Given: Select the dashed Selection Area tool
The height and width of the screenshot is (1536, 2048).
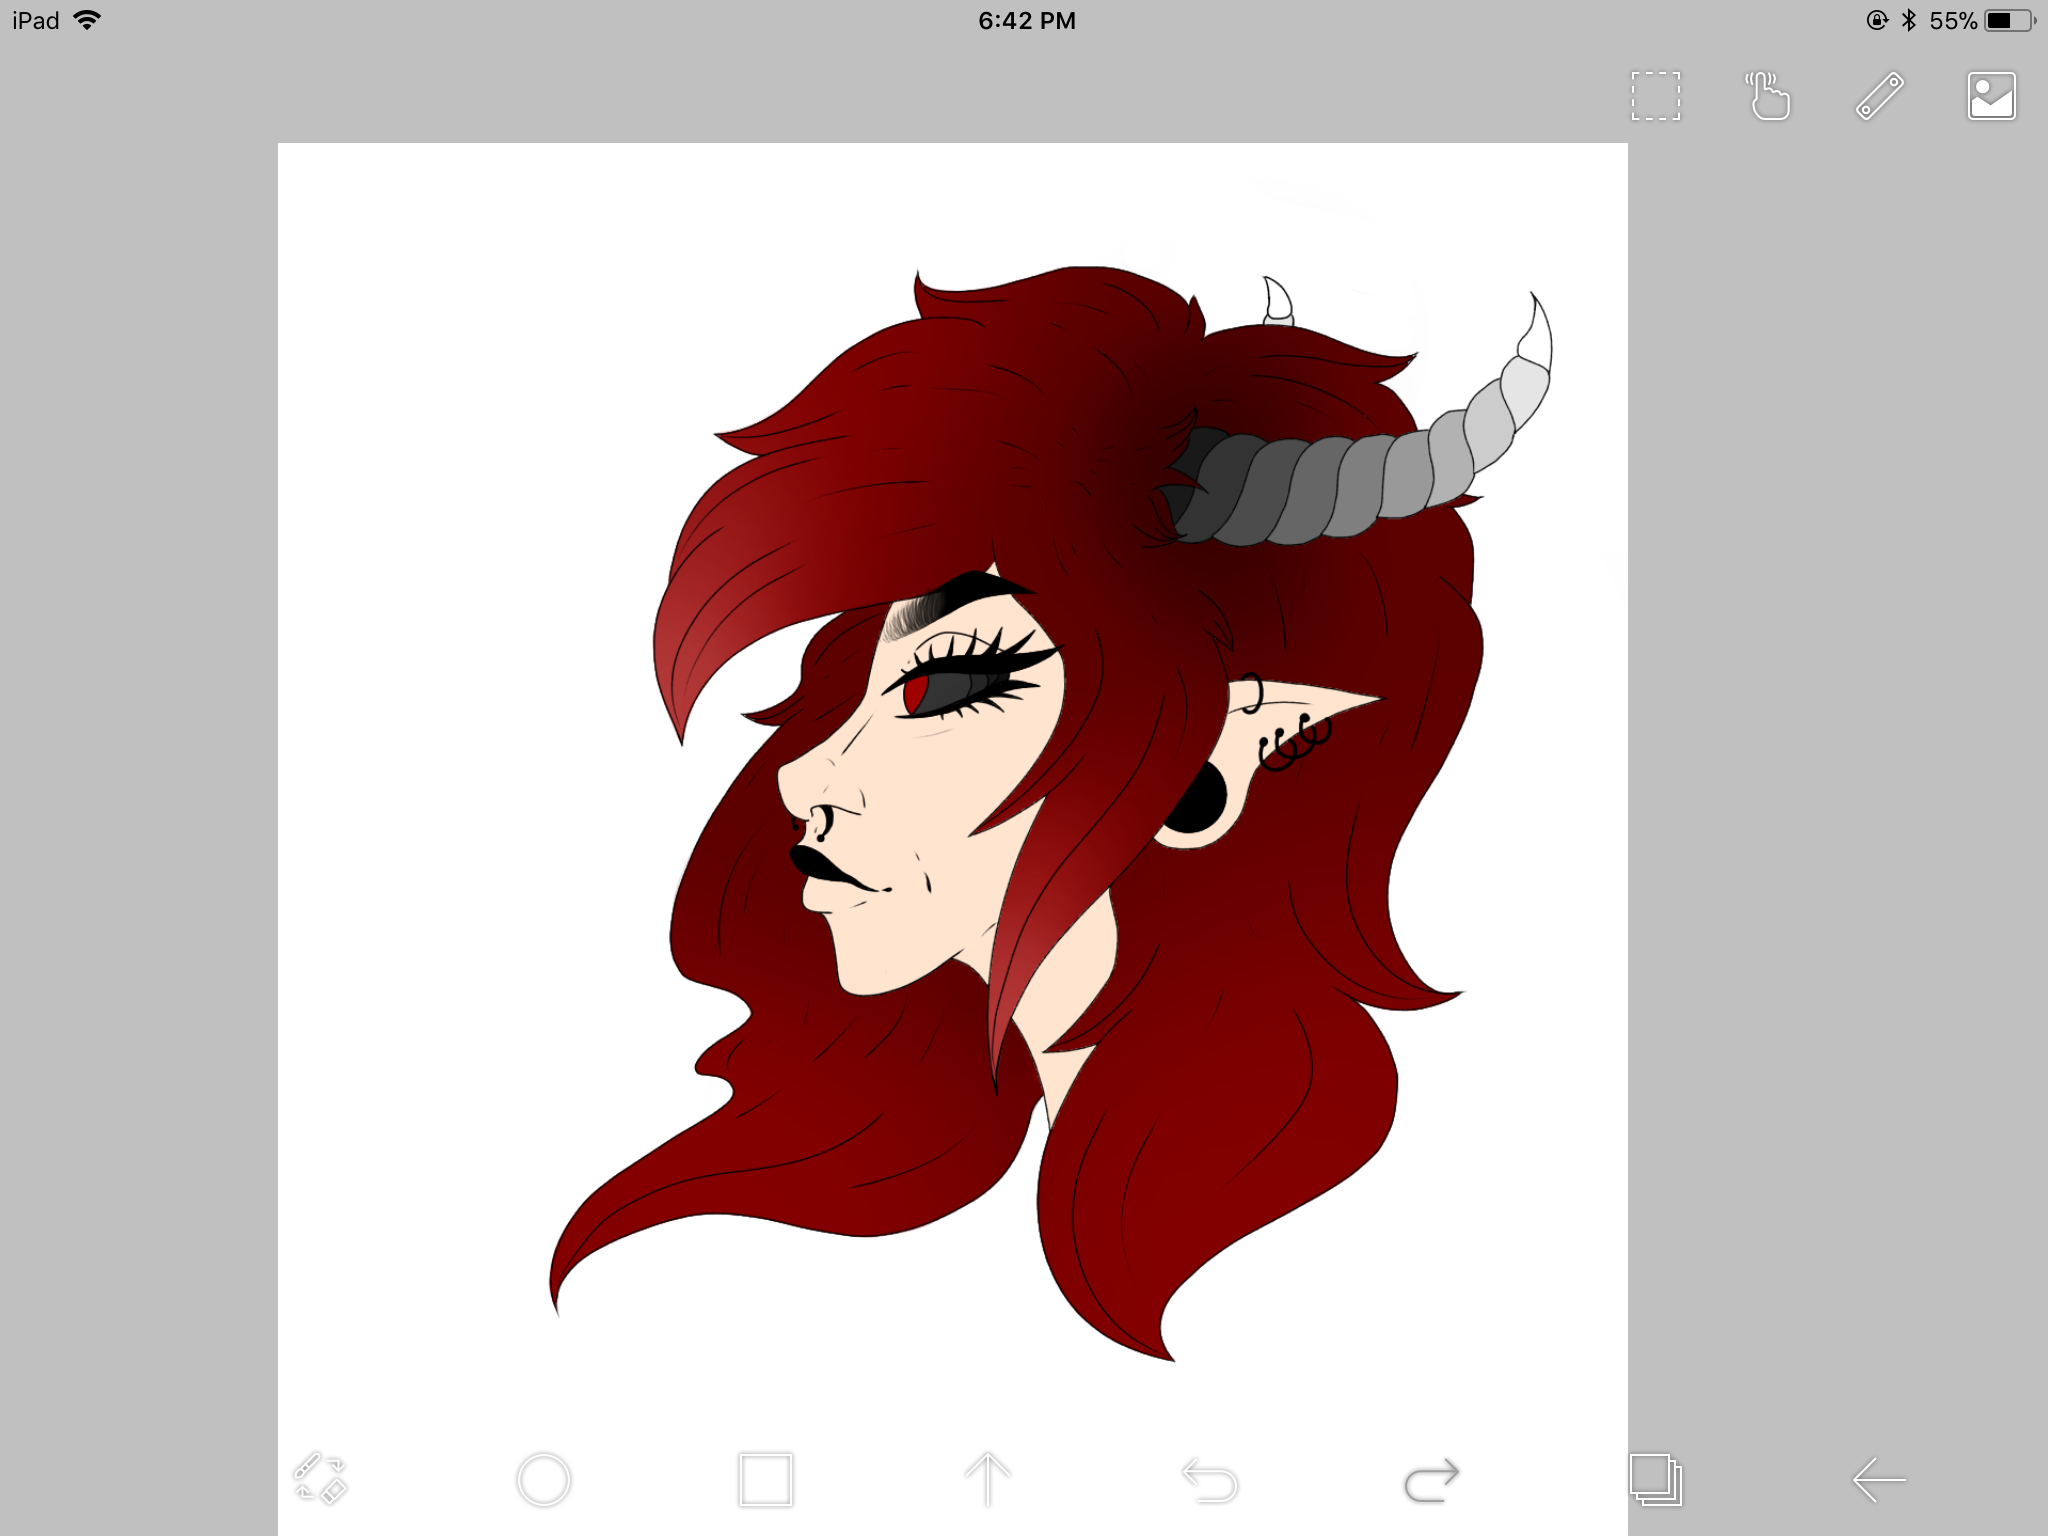Looking at the screenshot, I should click(x=1656, y=96).
